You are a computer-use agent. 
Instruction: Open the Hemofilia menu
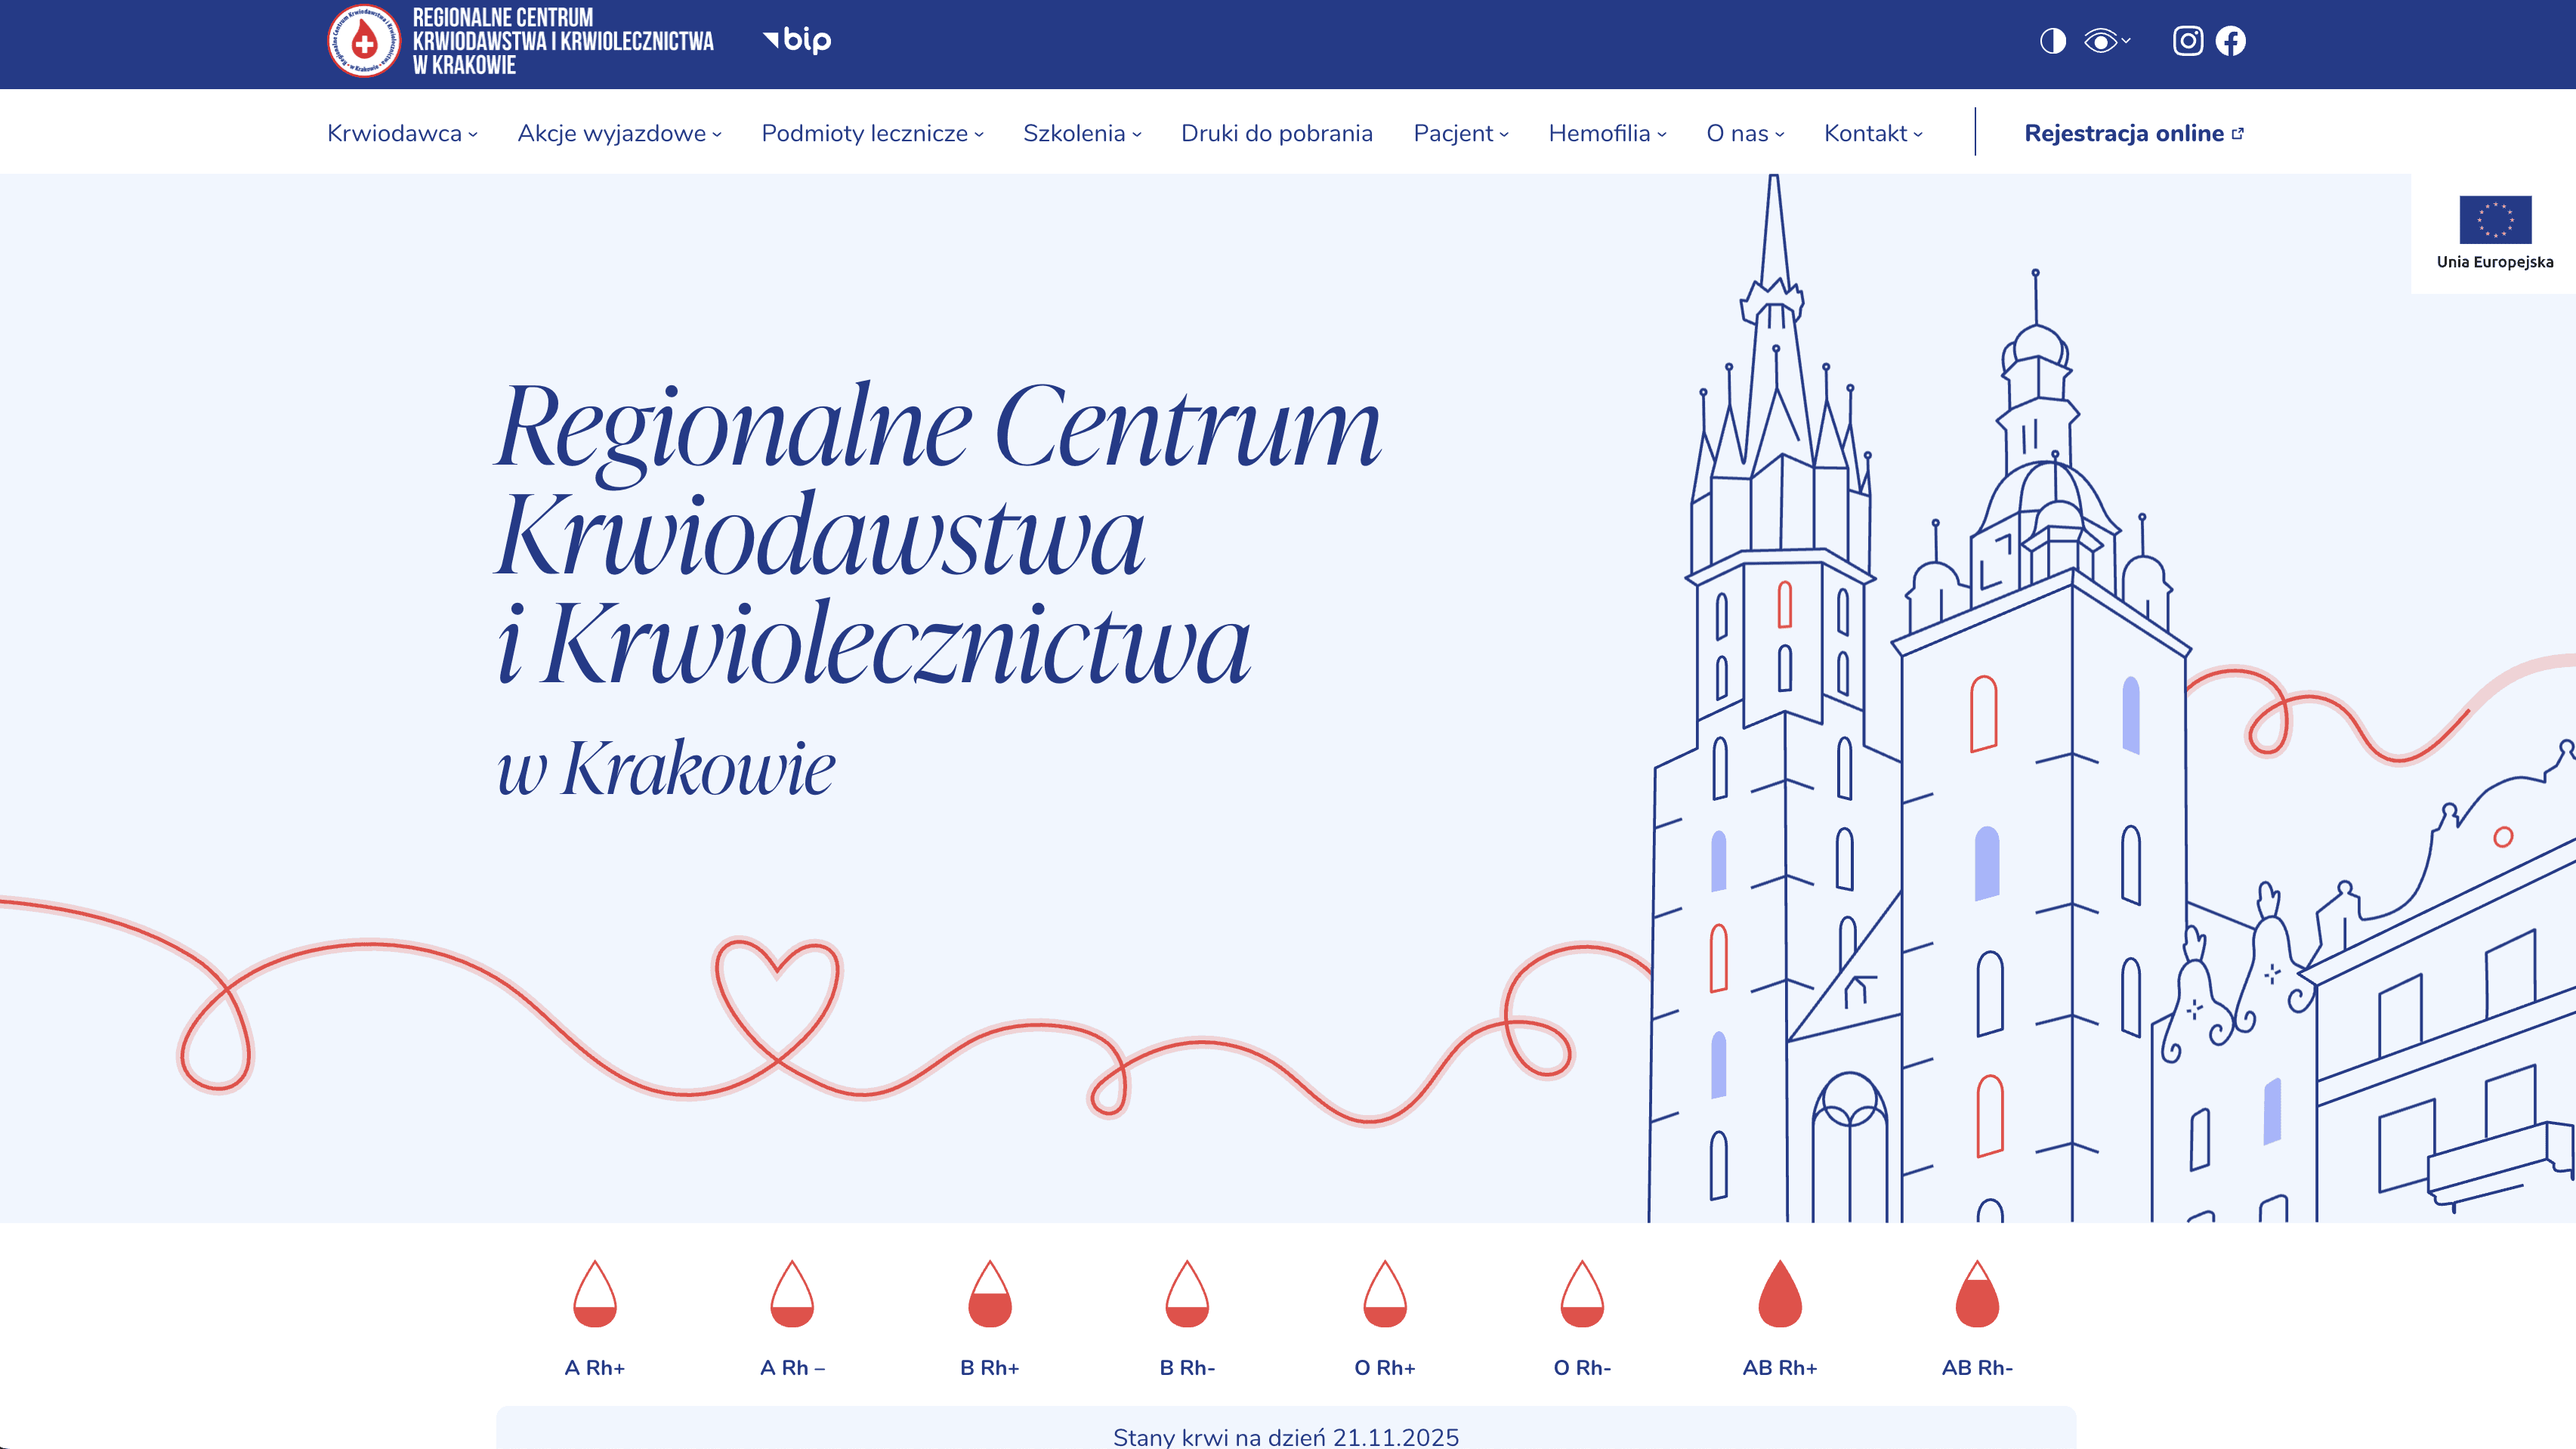coord(1607,134)
